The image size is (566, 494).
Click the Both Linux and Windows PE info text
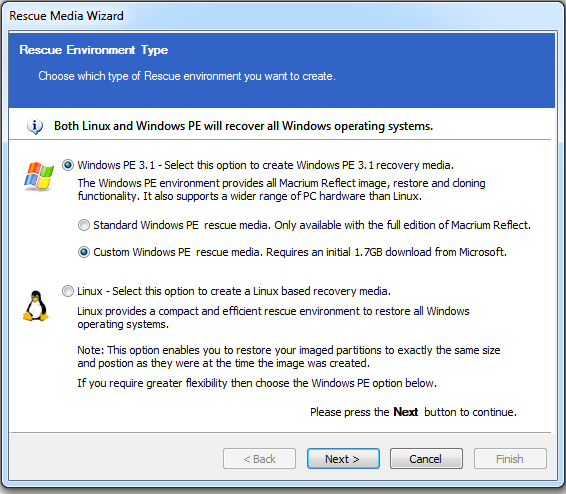point(243,126)
